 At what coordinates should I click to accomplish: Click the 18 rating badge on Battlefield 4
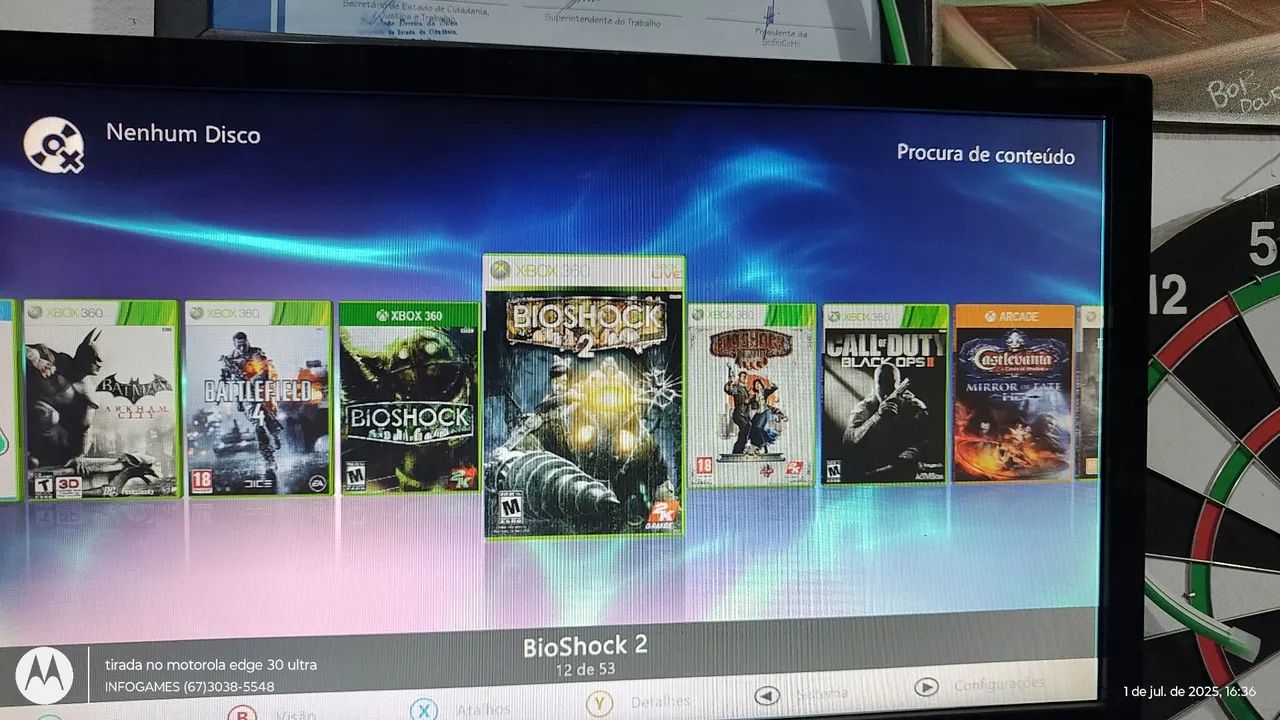202,481
